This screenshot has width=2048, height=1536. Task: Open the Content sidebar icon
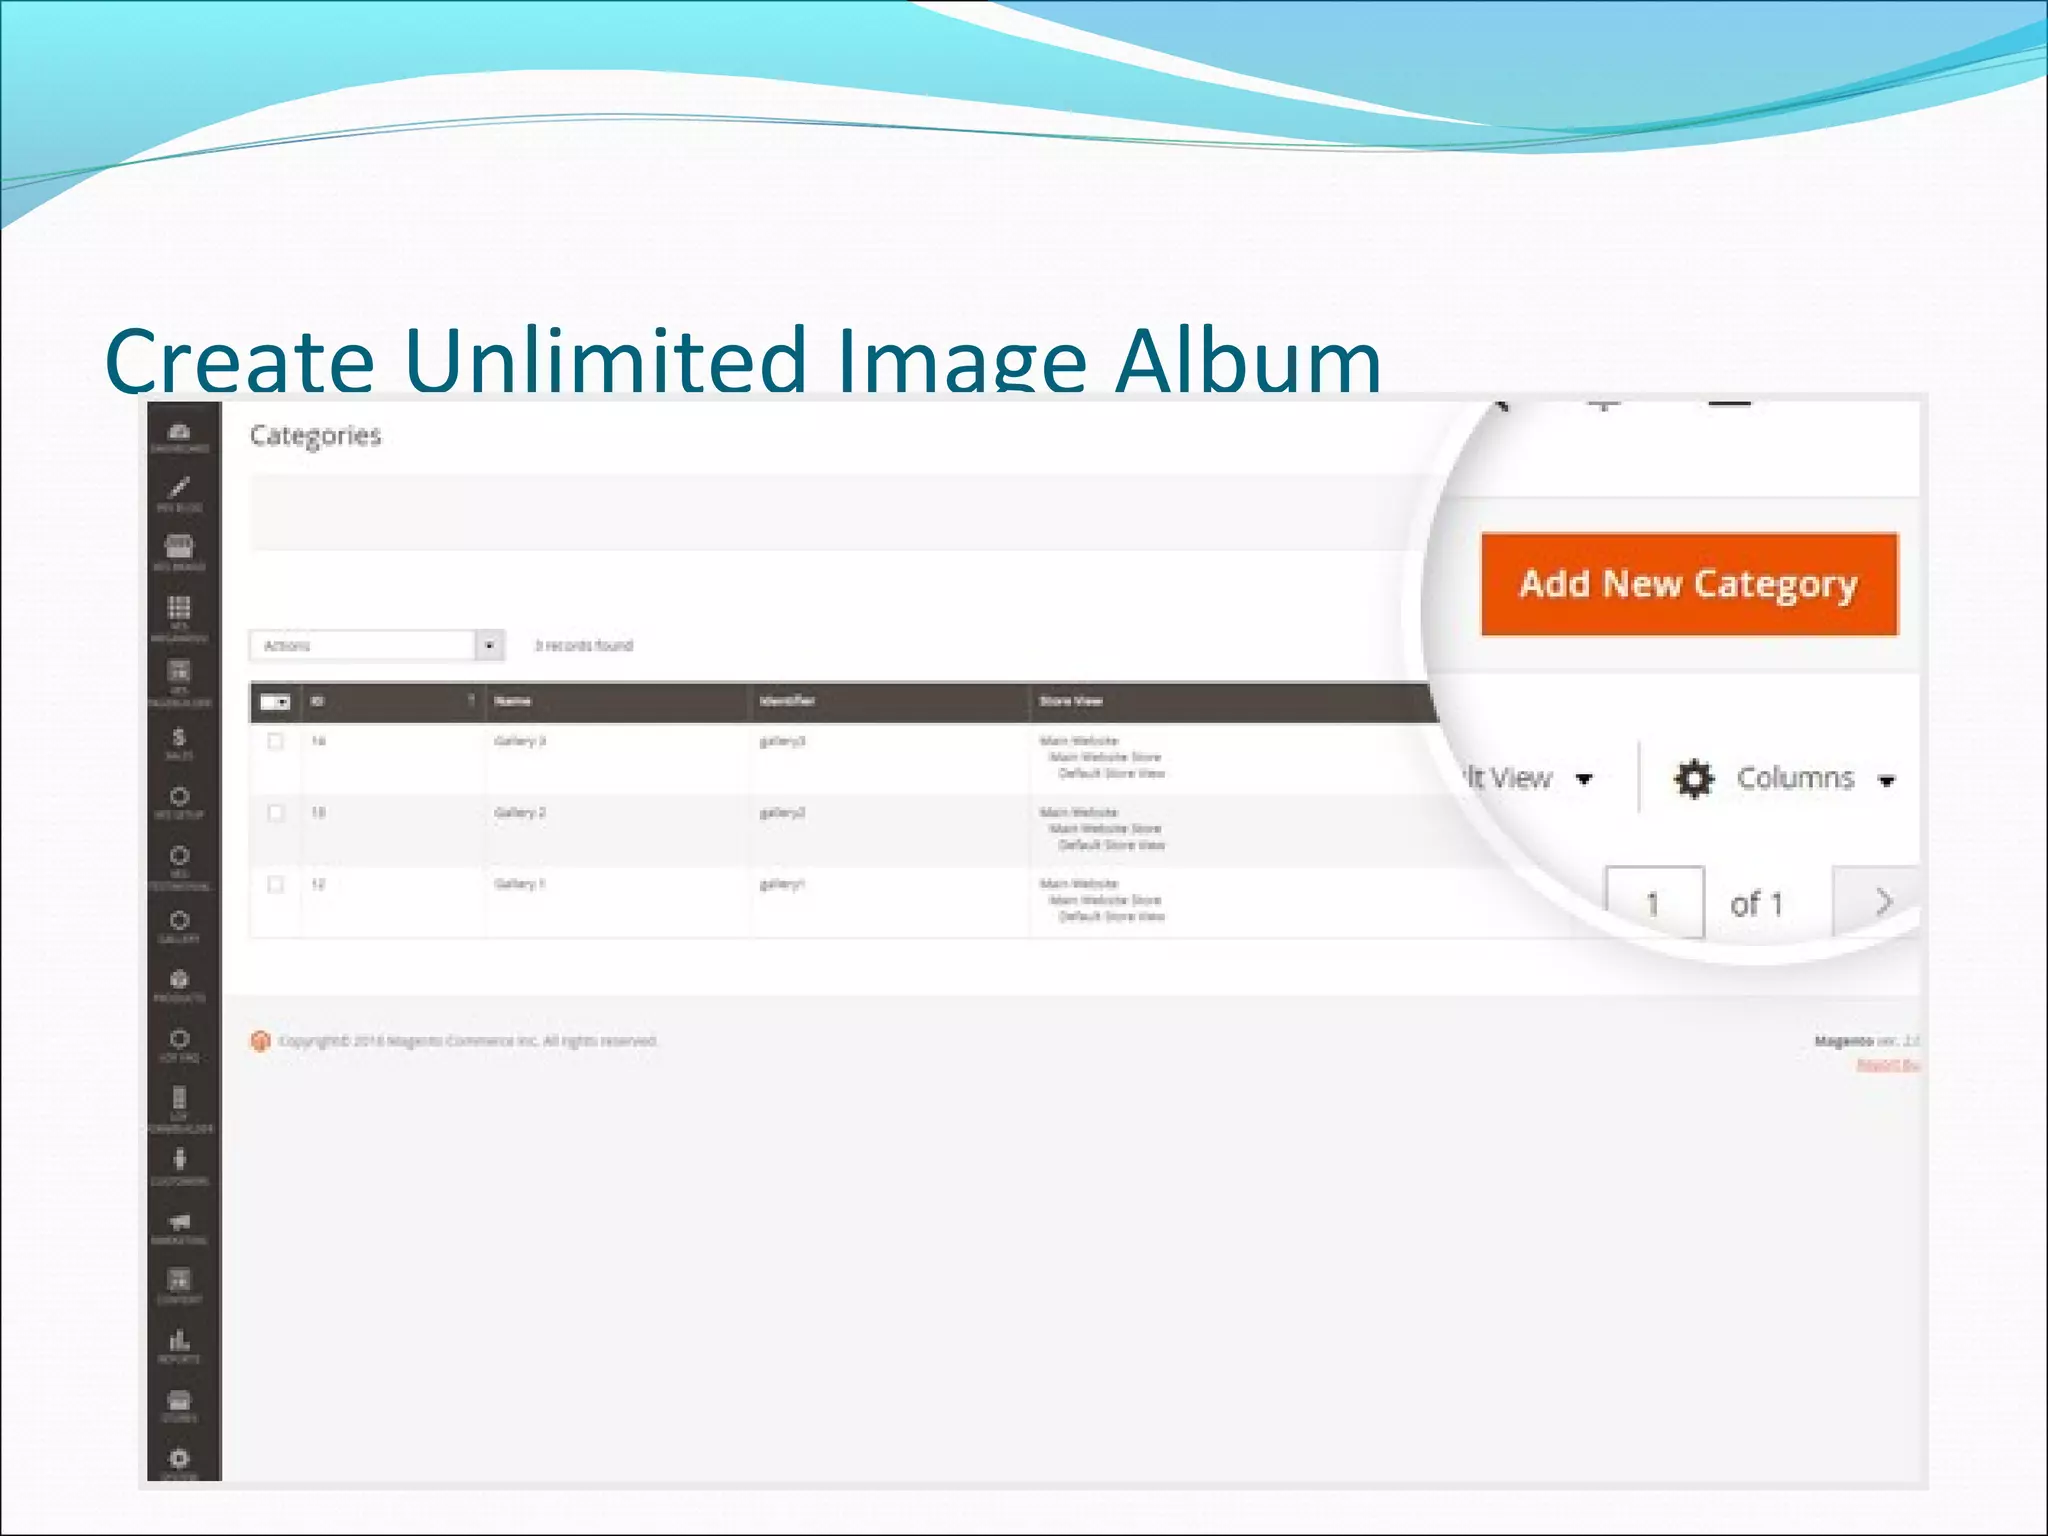tap(180, 1287)
